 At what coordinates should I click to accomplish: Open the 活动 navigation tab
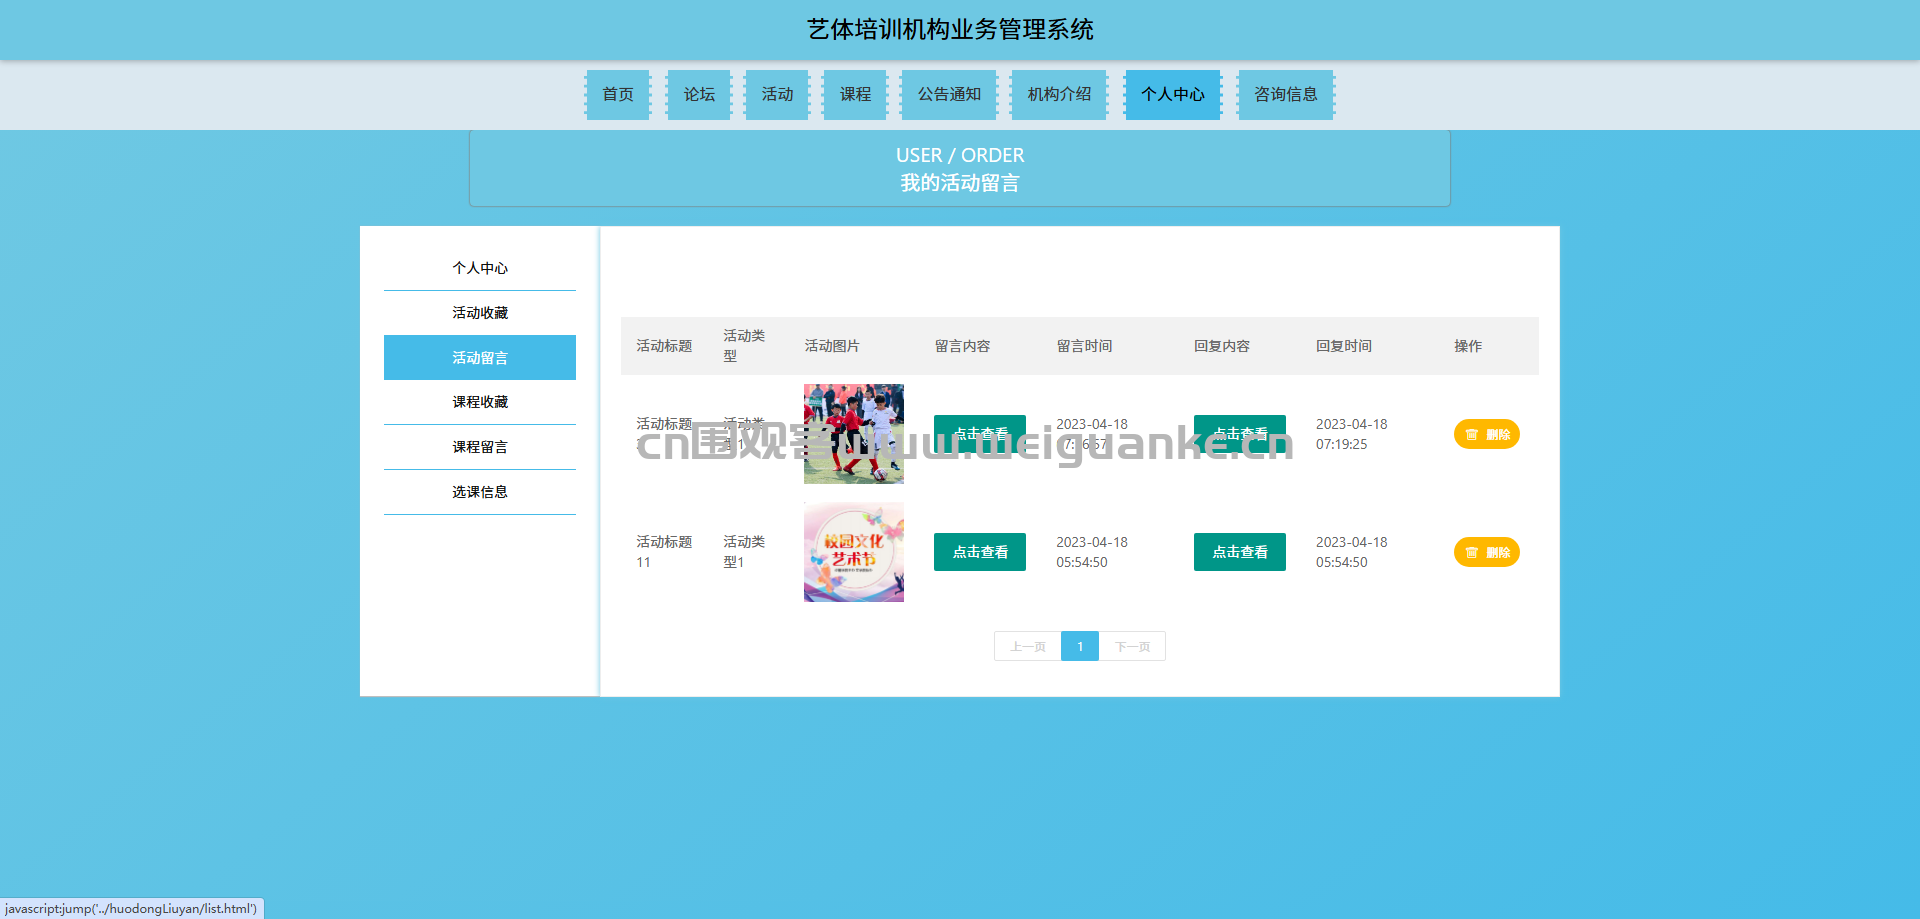[x=777, y=94]
